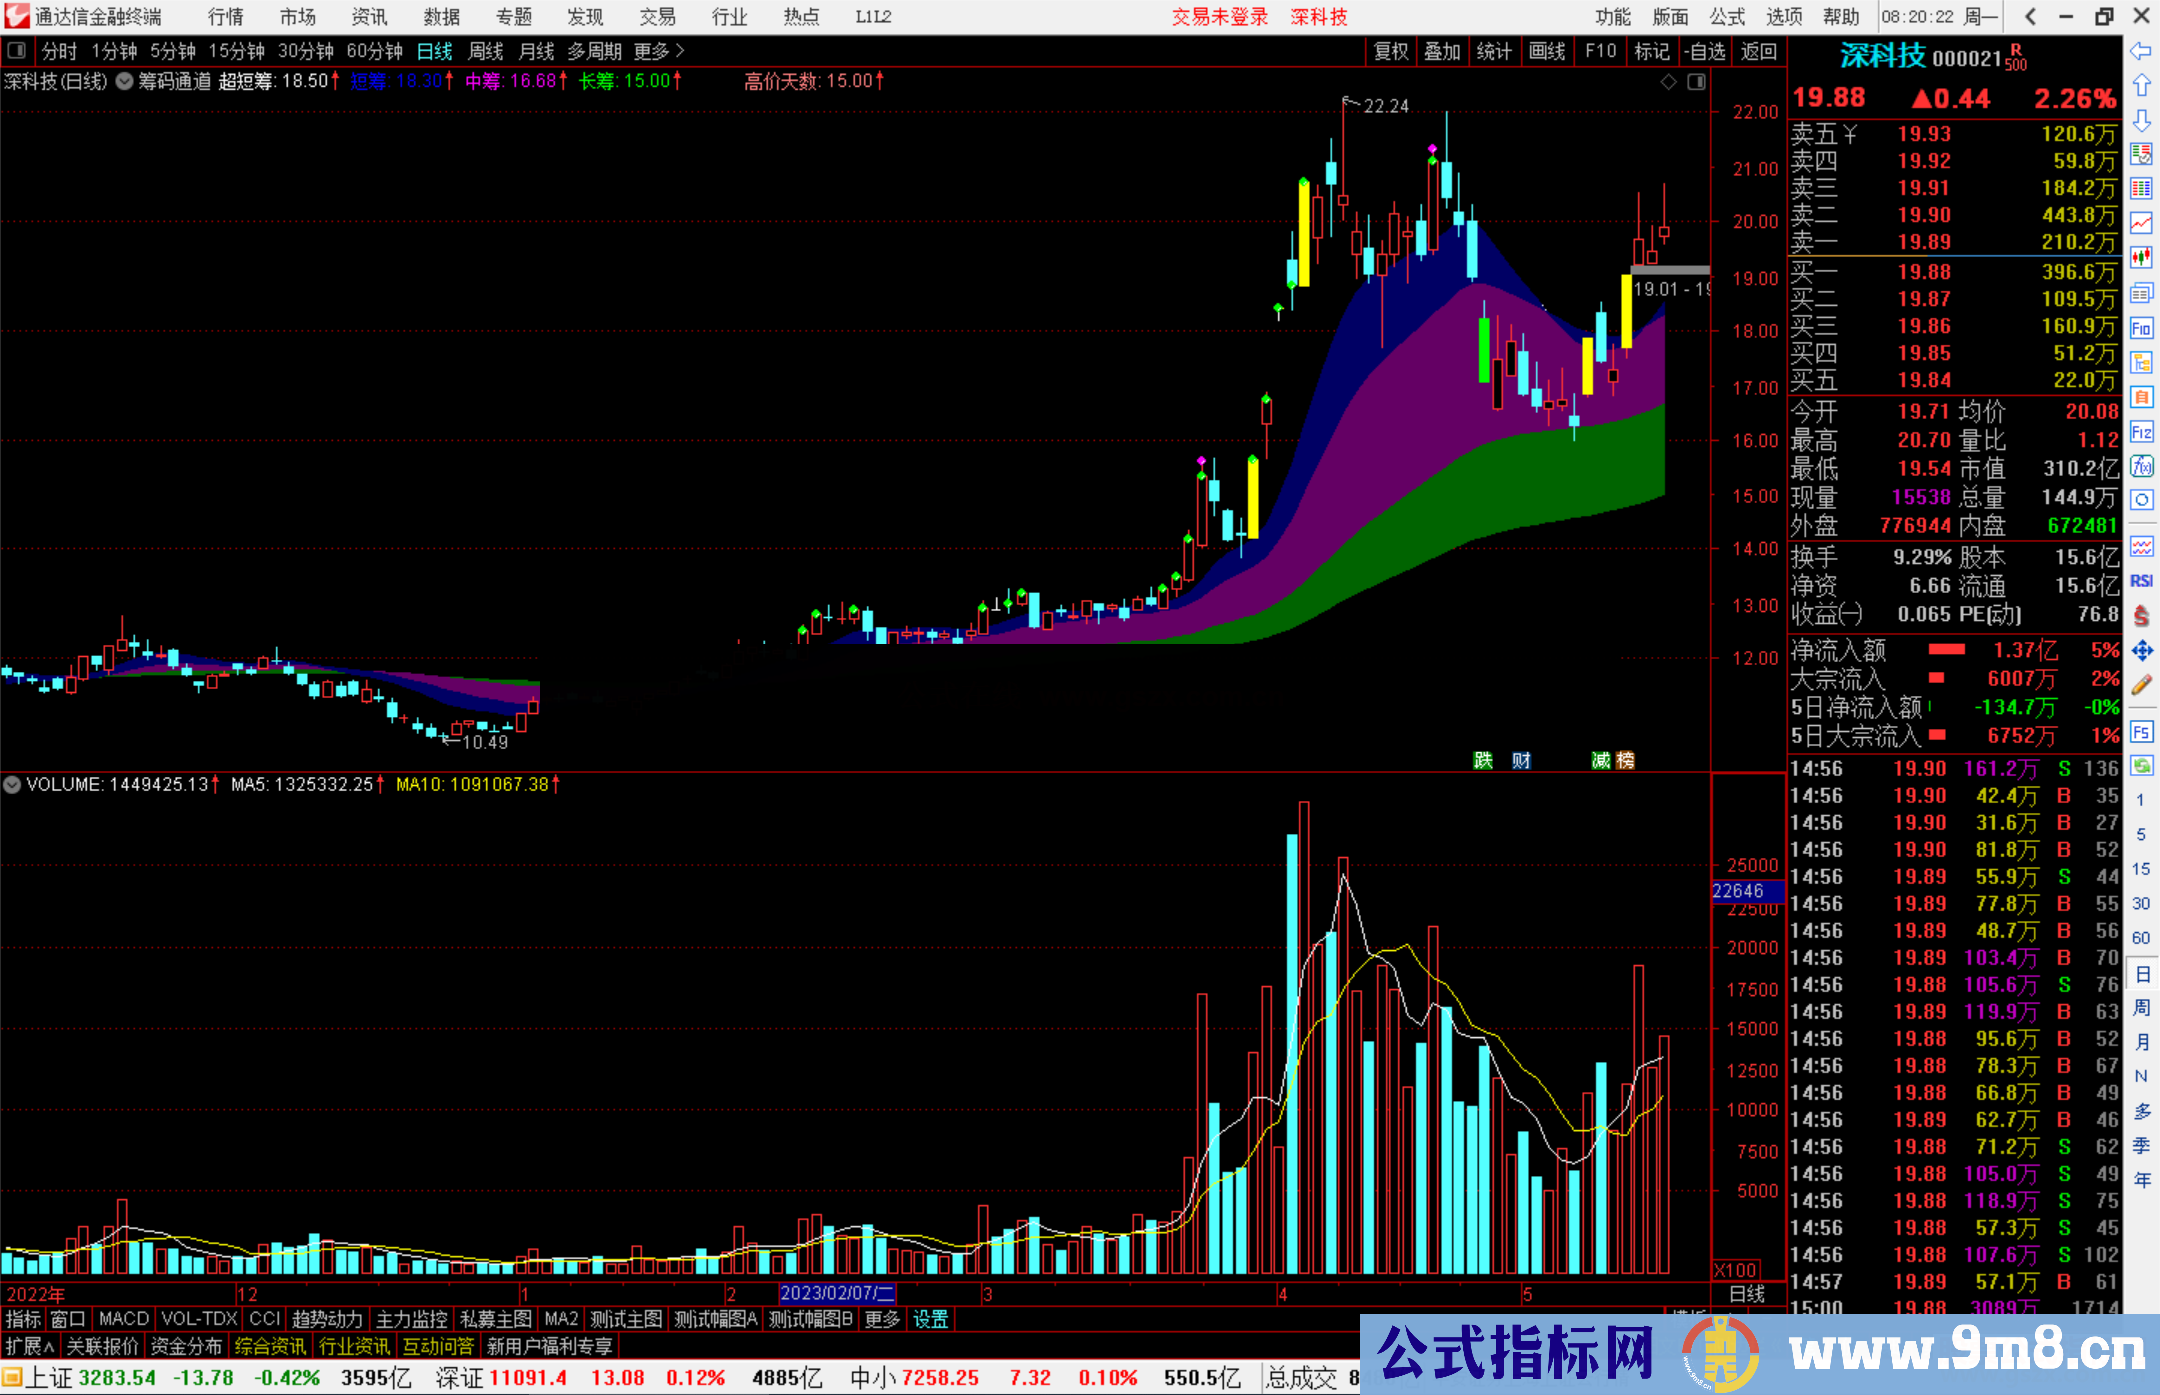
Task: Open the 选项 menu
Action: 1785,17
